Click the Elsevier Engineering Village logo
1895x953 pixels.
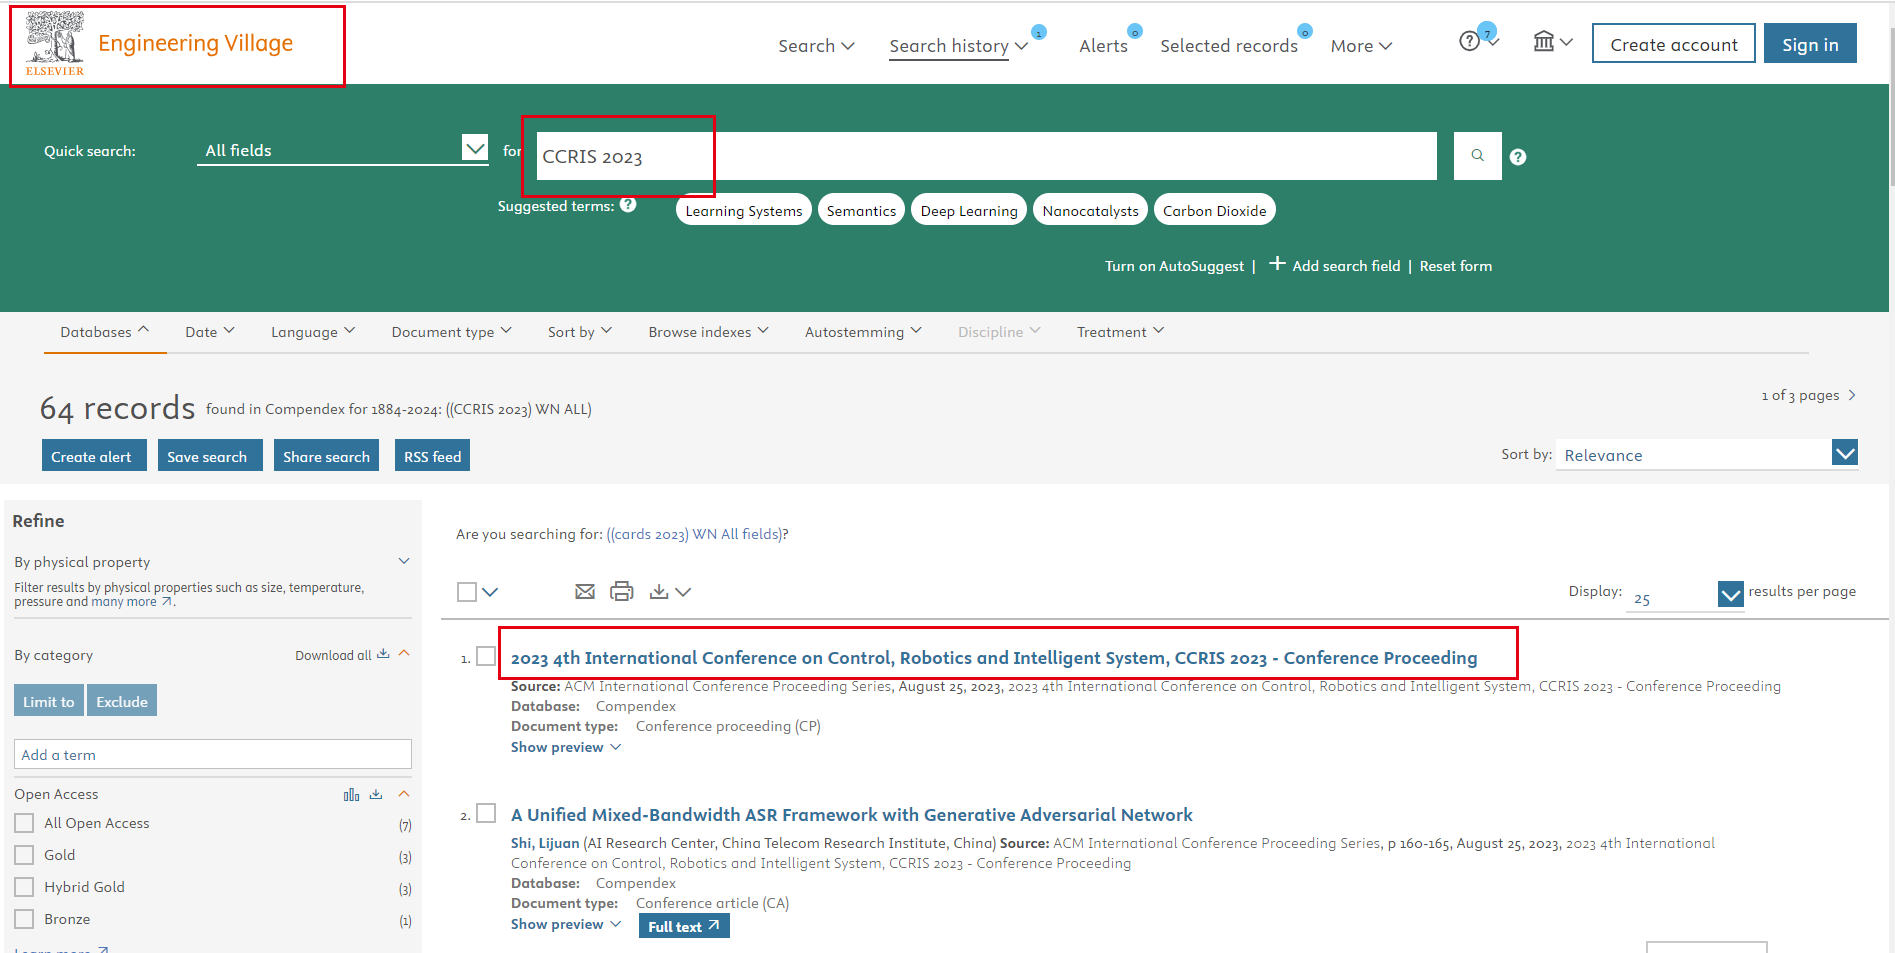click(x=160, y=45)
